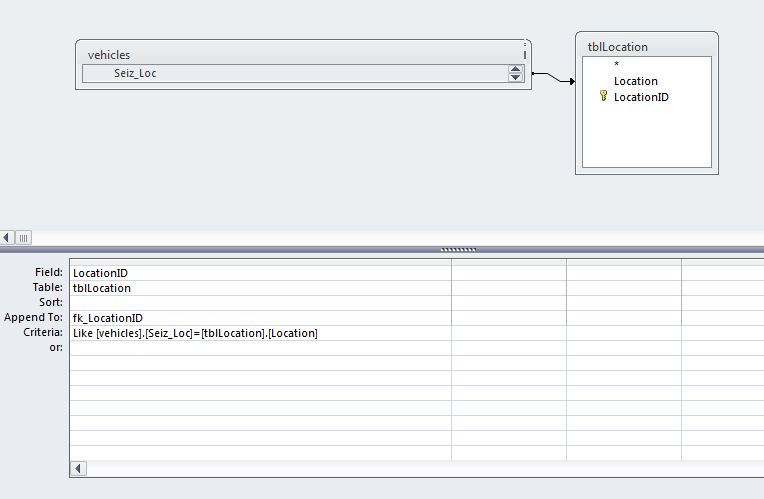Click the primary key icon beside LocationID

(603, 96)
